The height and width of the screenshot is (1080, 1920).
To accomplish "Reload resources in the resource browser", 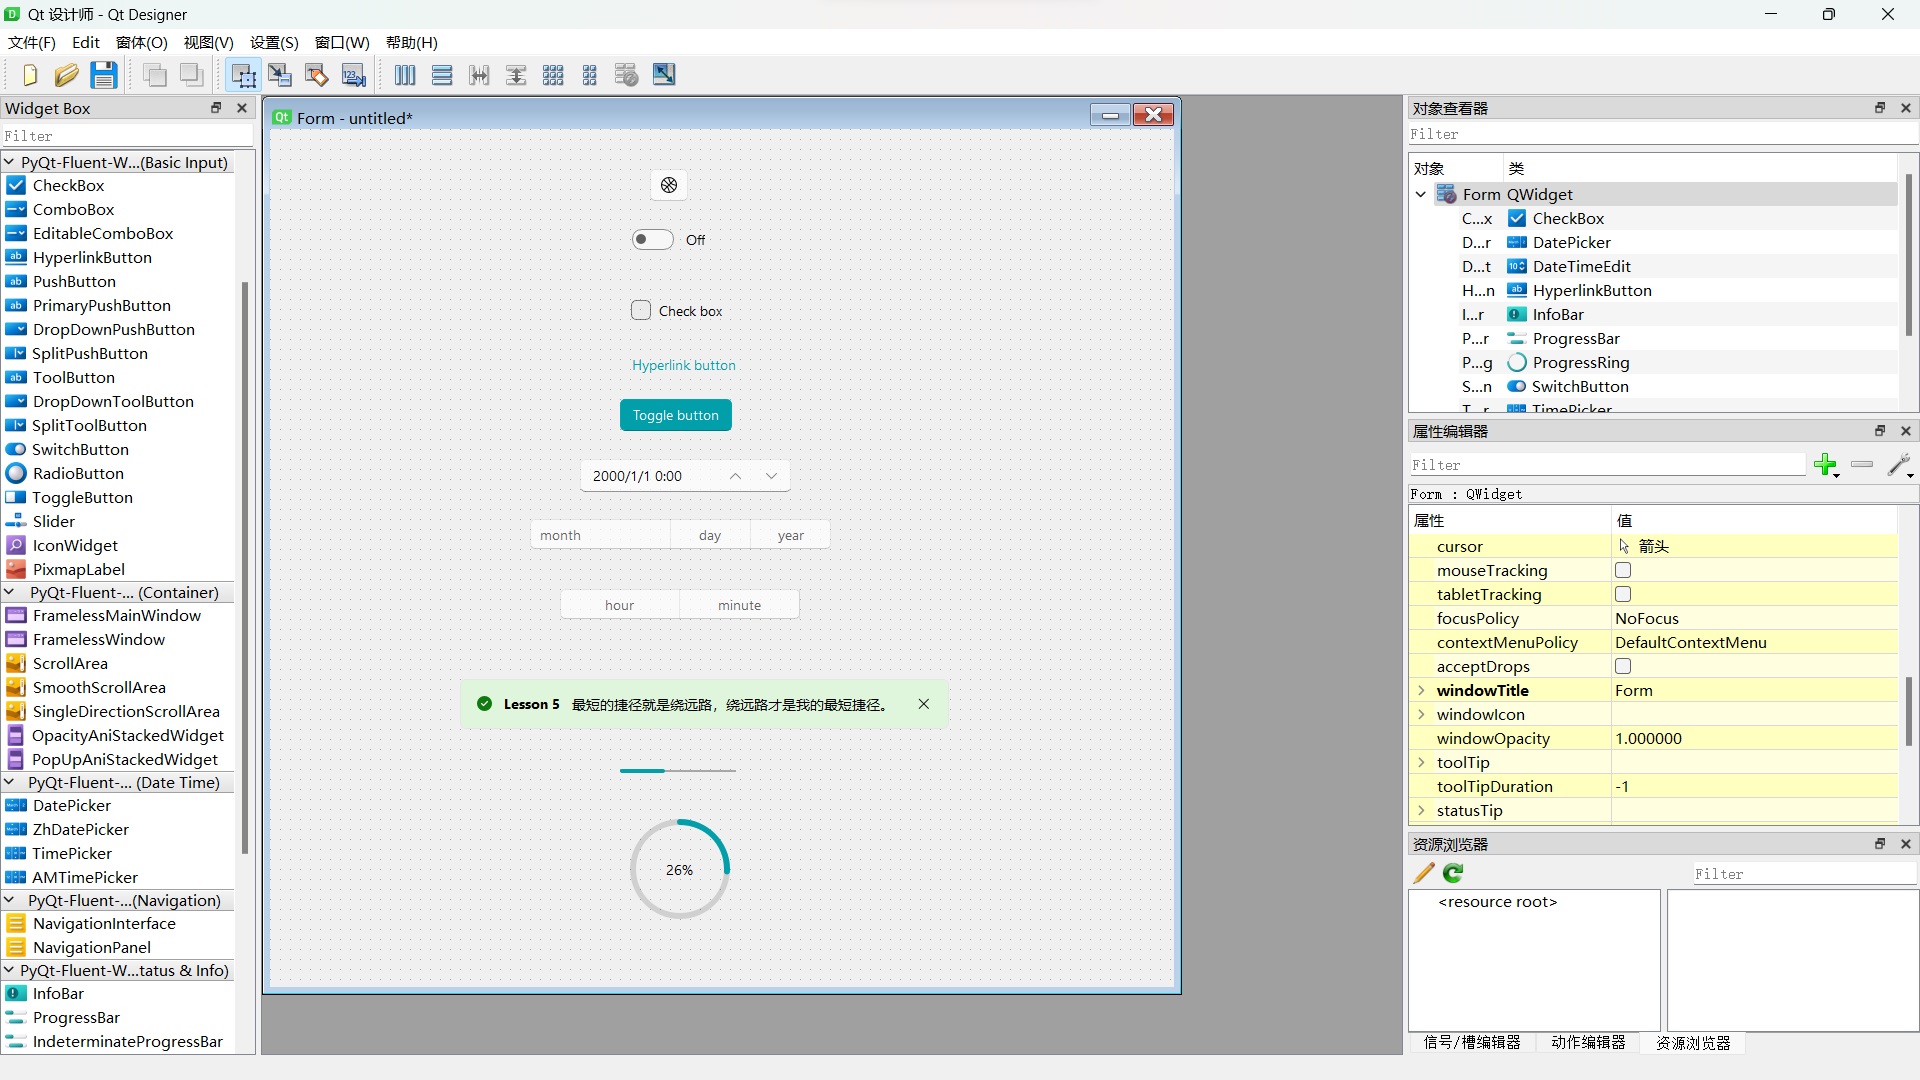I will [1452, 873].
